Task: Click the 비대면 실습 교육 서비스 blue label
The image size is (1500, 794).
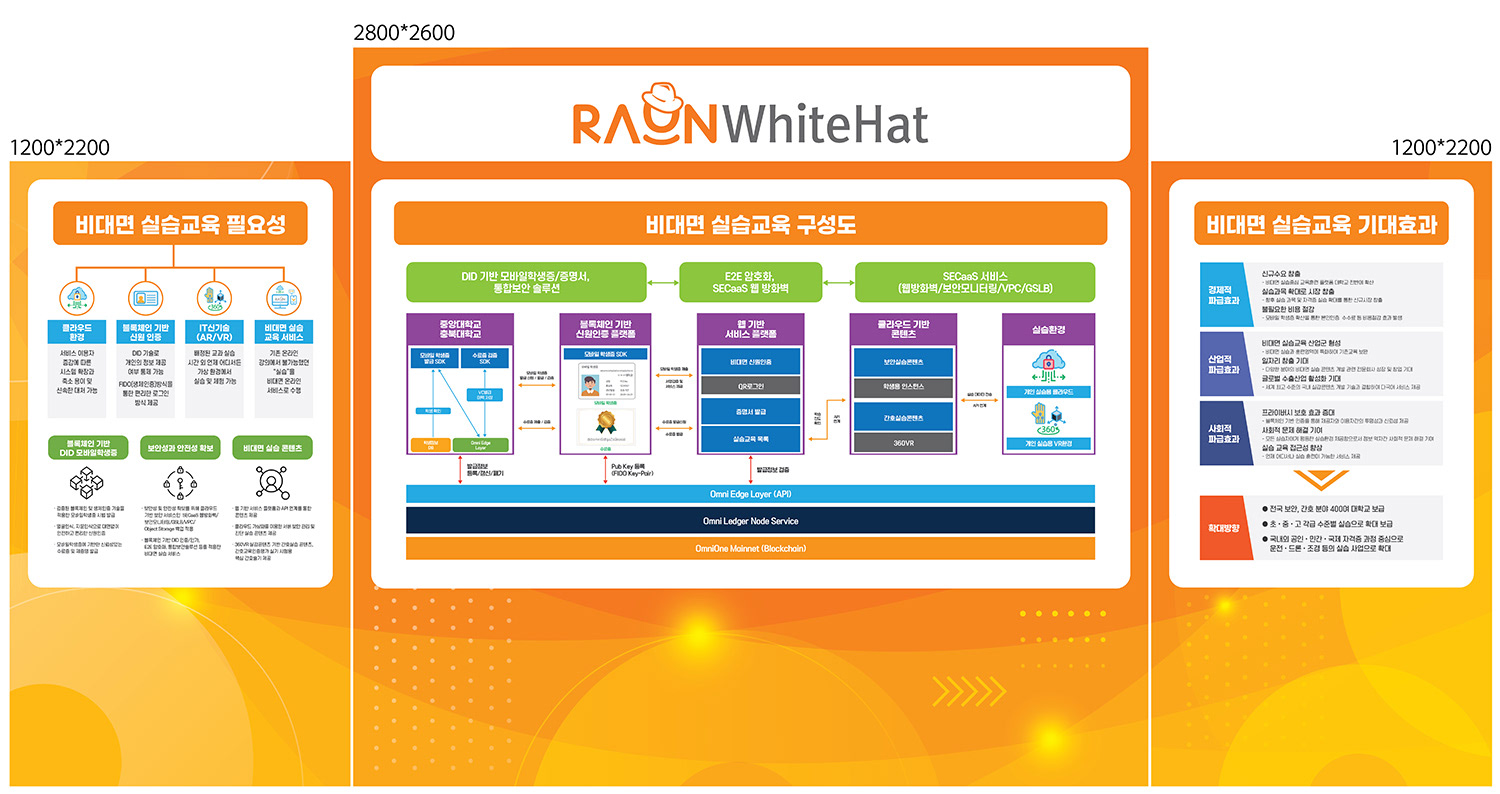Action: pos(285,332)
